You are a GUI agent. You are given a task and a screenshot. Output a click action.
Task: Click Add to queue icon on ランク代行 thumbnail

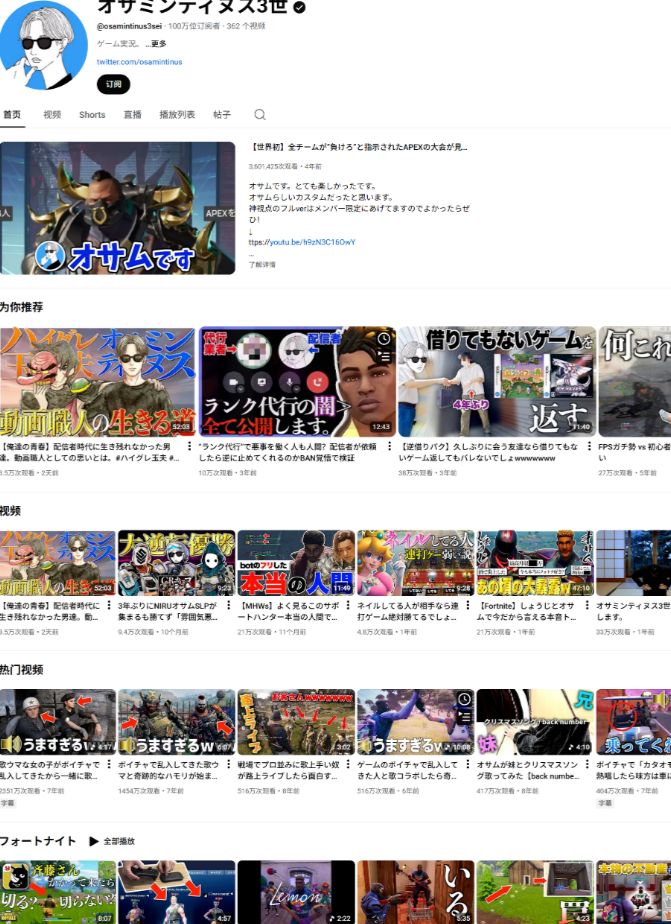384,355
